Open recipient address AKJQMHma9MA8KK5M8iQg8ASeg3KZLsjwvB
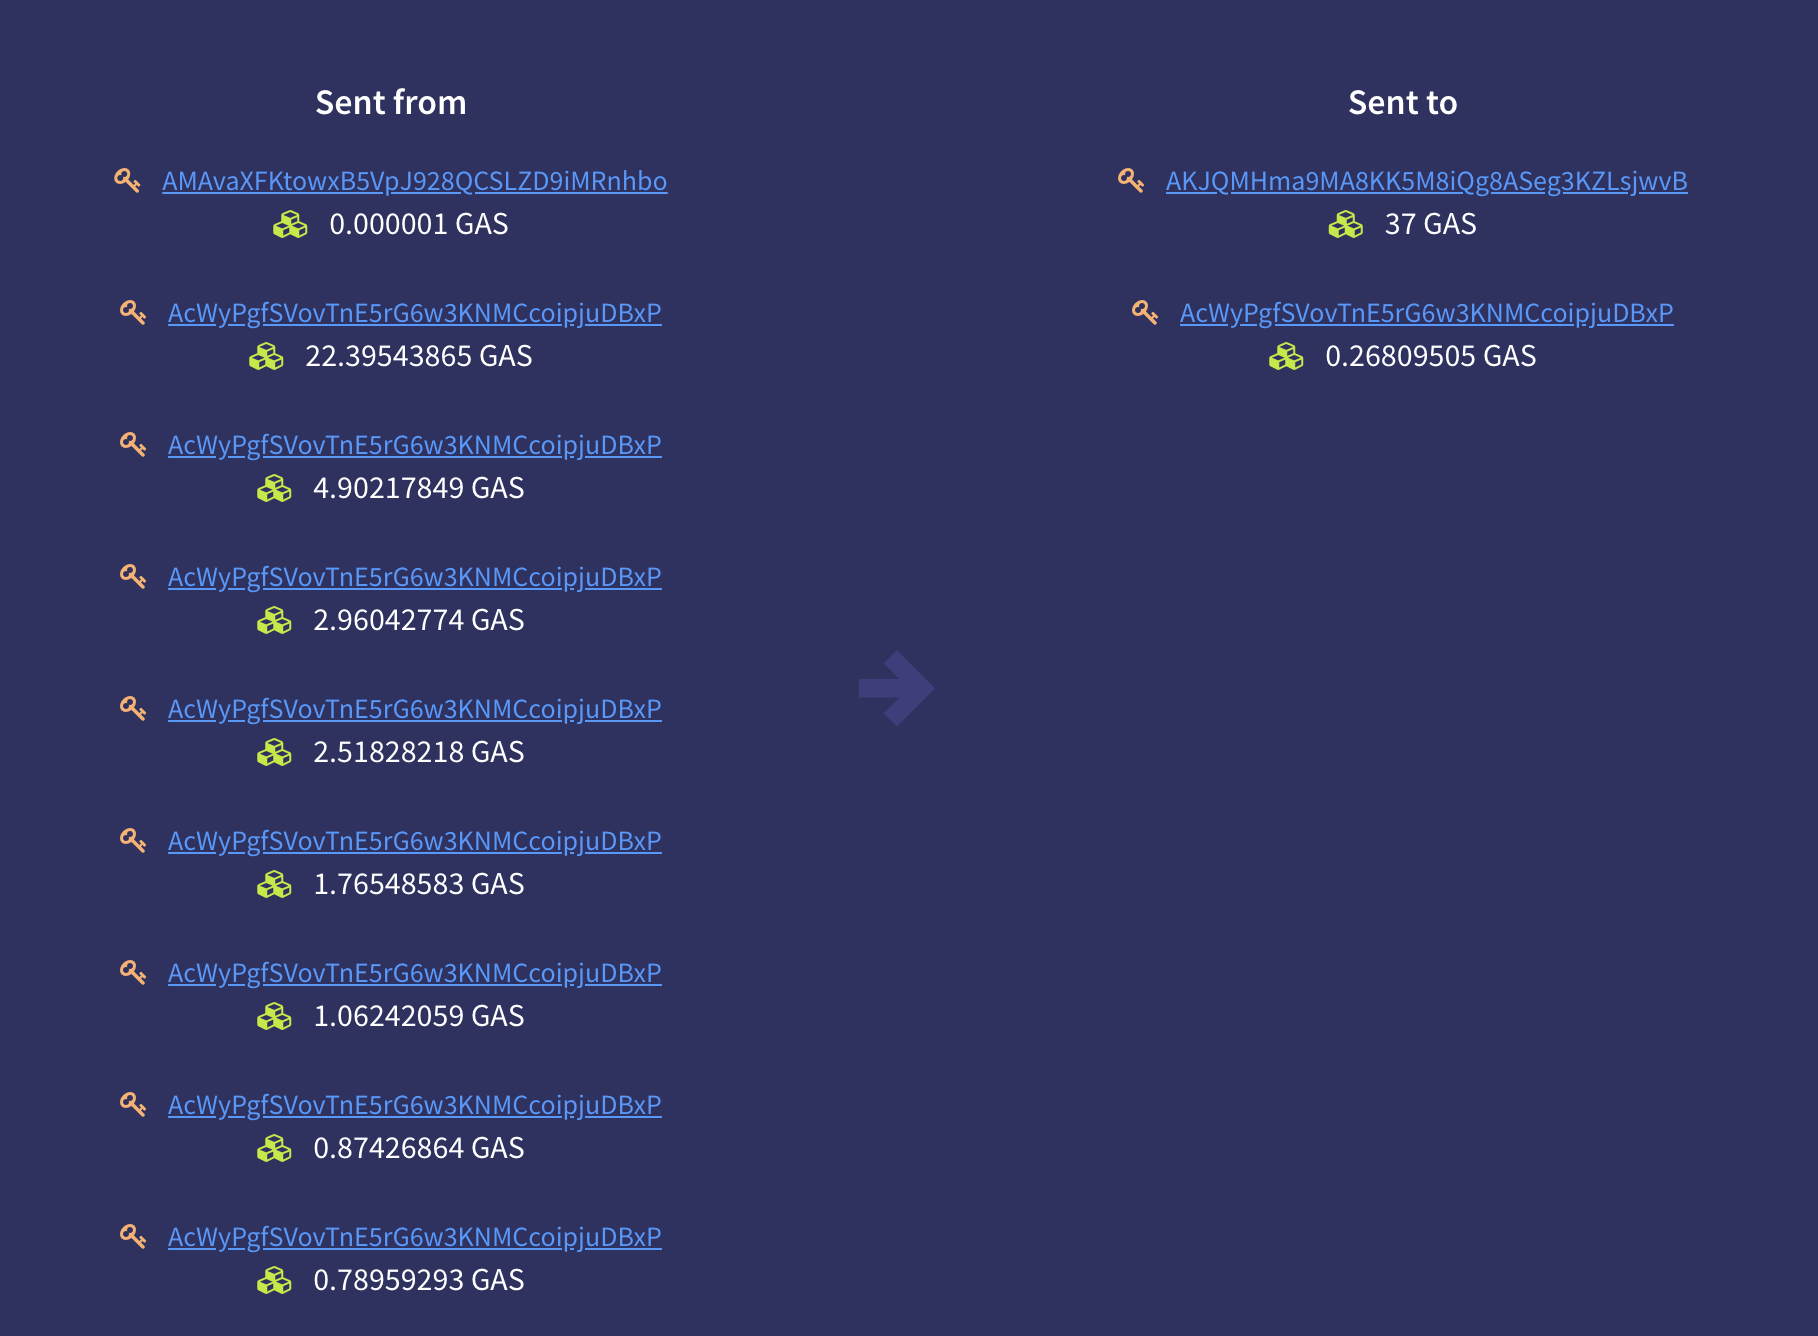 [1427, 181]
